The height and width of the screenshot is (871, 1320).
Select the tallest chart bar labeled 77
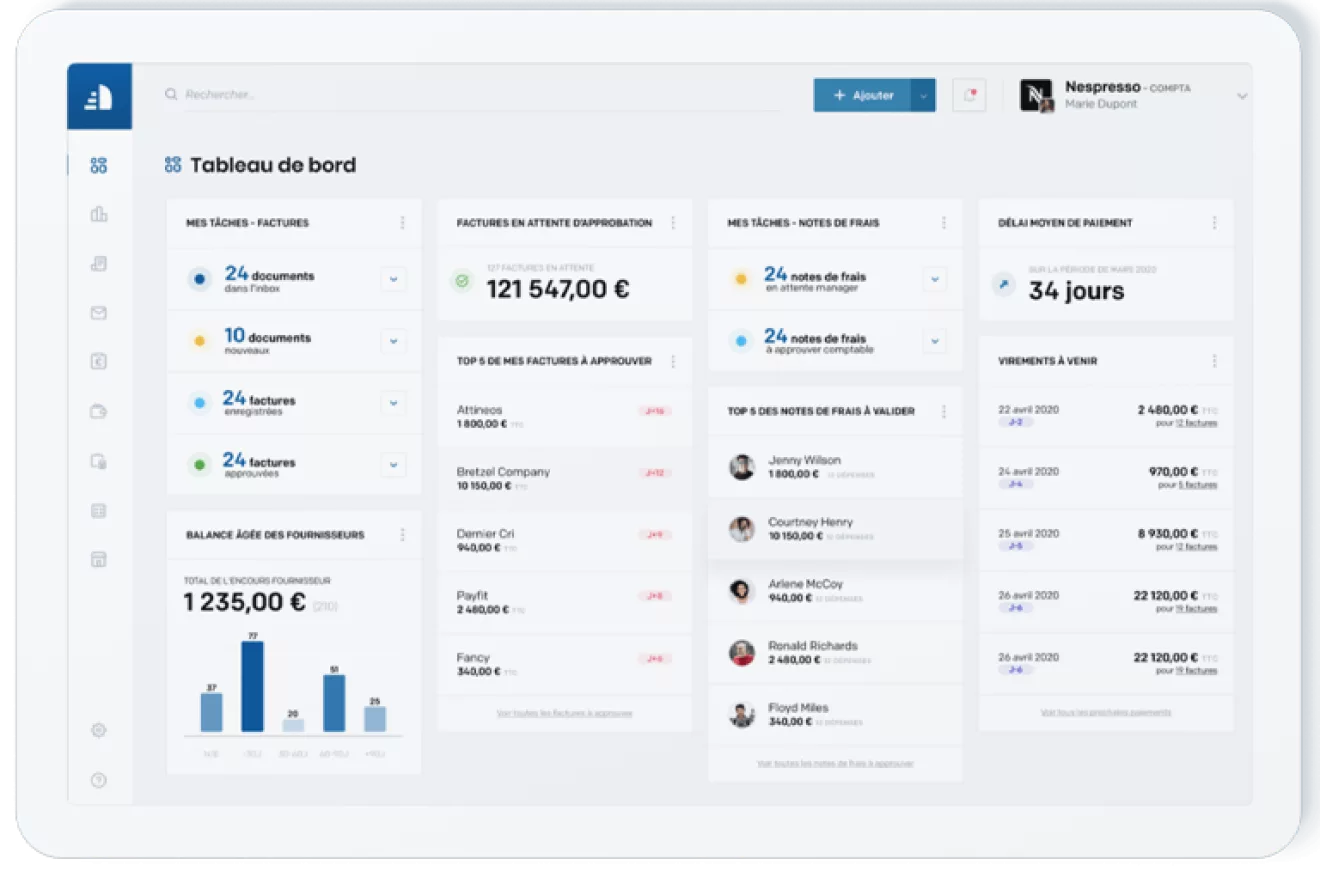pyautogui.click(x=253, y=687)
